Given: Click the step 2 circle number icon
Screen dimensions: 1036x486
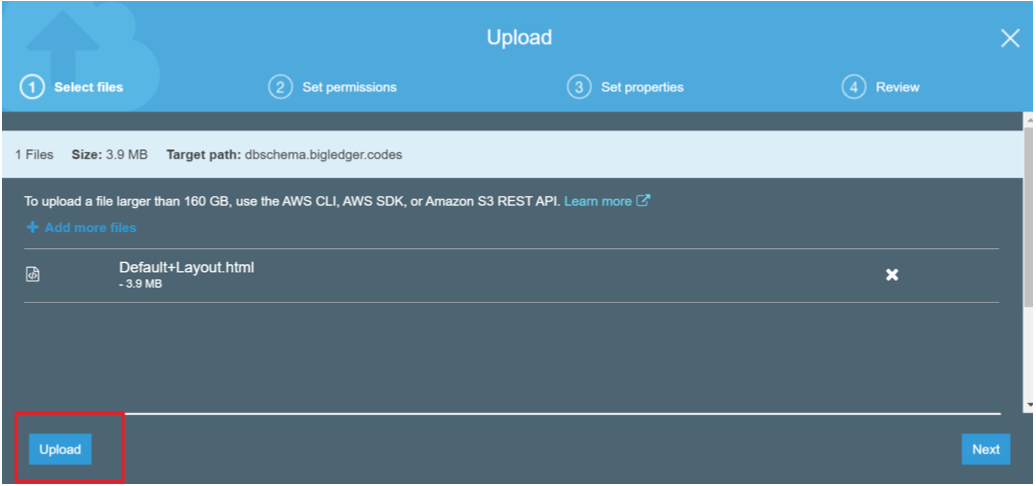Looking at the screenshot, I should pyautogui.click(x=280, y=87).
